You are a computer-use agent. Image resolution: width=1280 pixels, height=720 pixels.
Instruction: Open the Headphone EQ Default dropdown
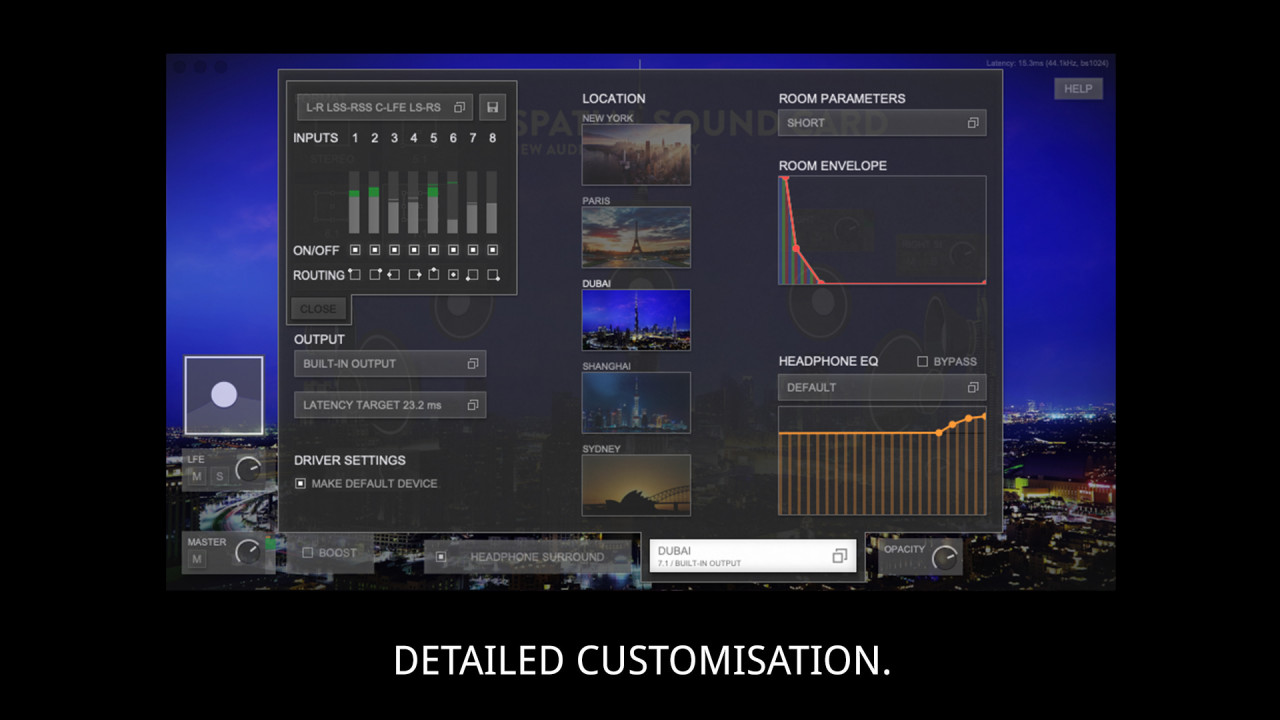coord(882,387)
